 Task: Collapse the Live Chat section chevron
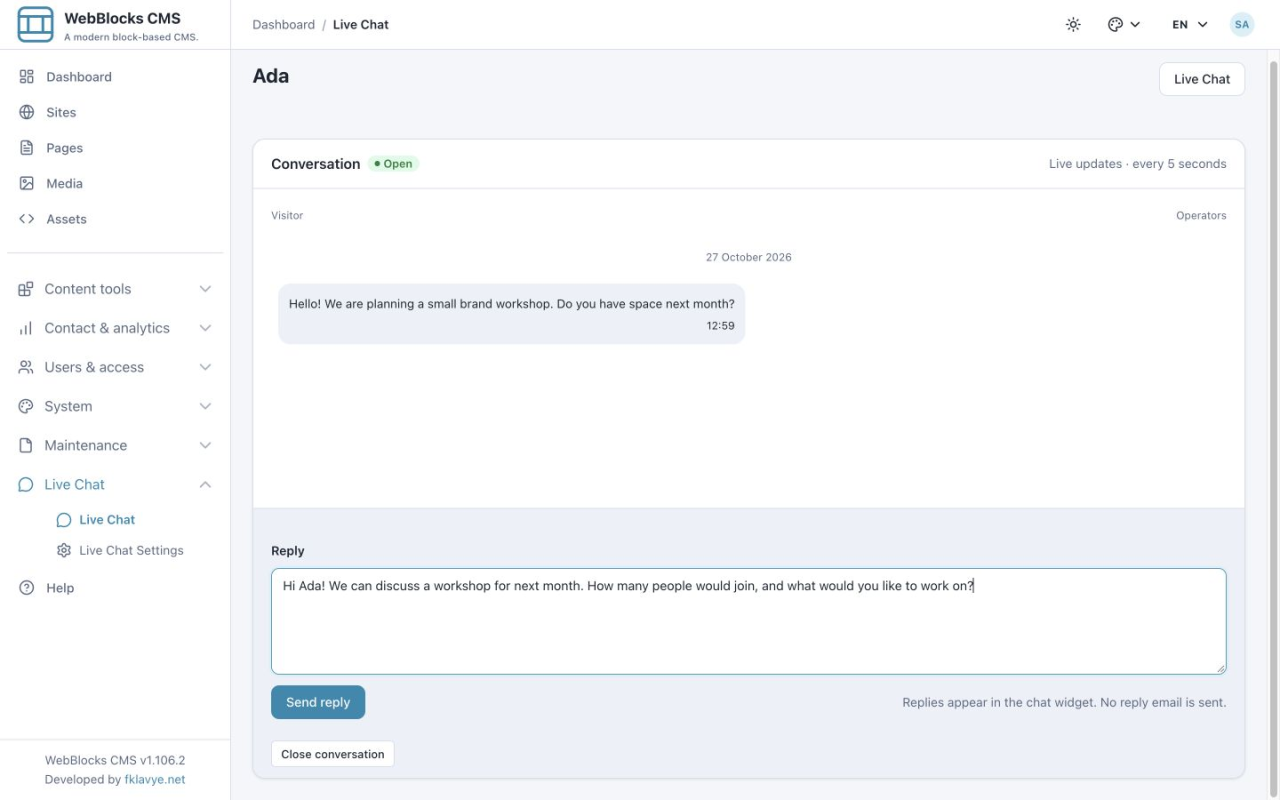click(x=205, y=484)
